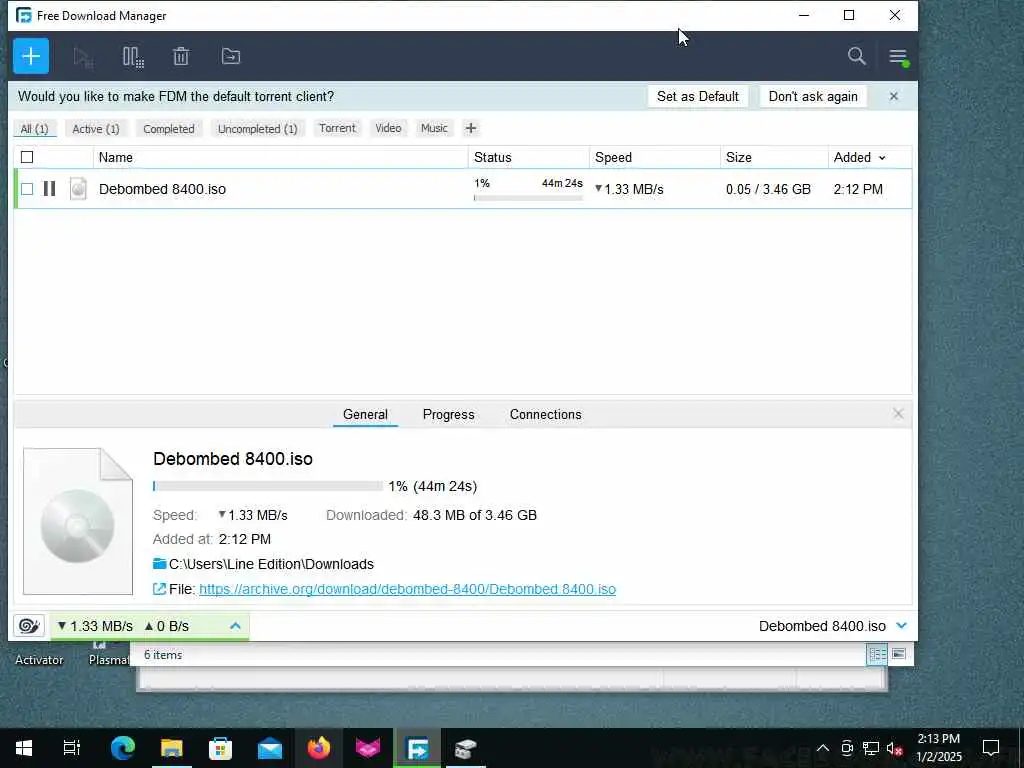The height and width of the screenshot is (768, 1024).
Task: Open Firefox from taskbar
Action: click(x=319, y=748)
